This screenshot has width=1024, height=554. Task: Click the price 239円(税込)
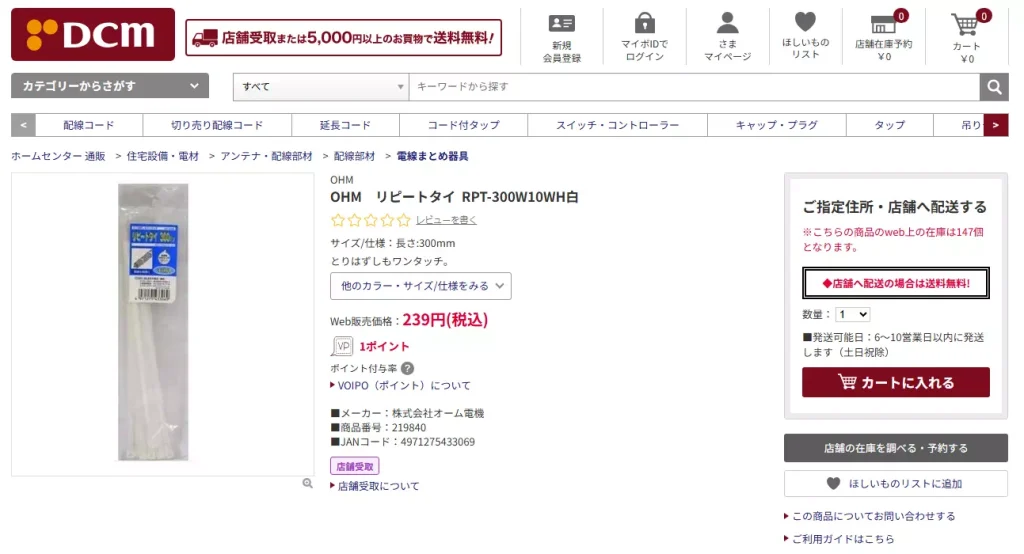[x=445, y=319]
